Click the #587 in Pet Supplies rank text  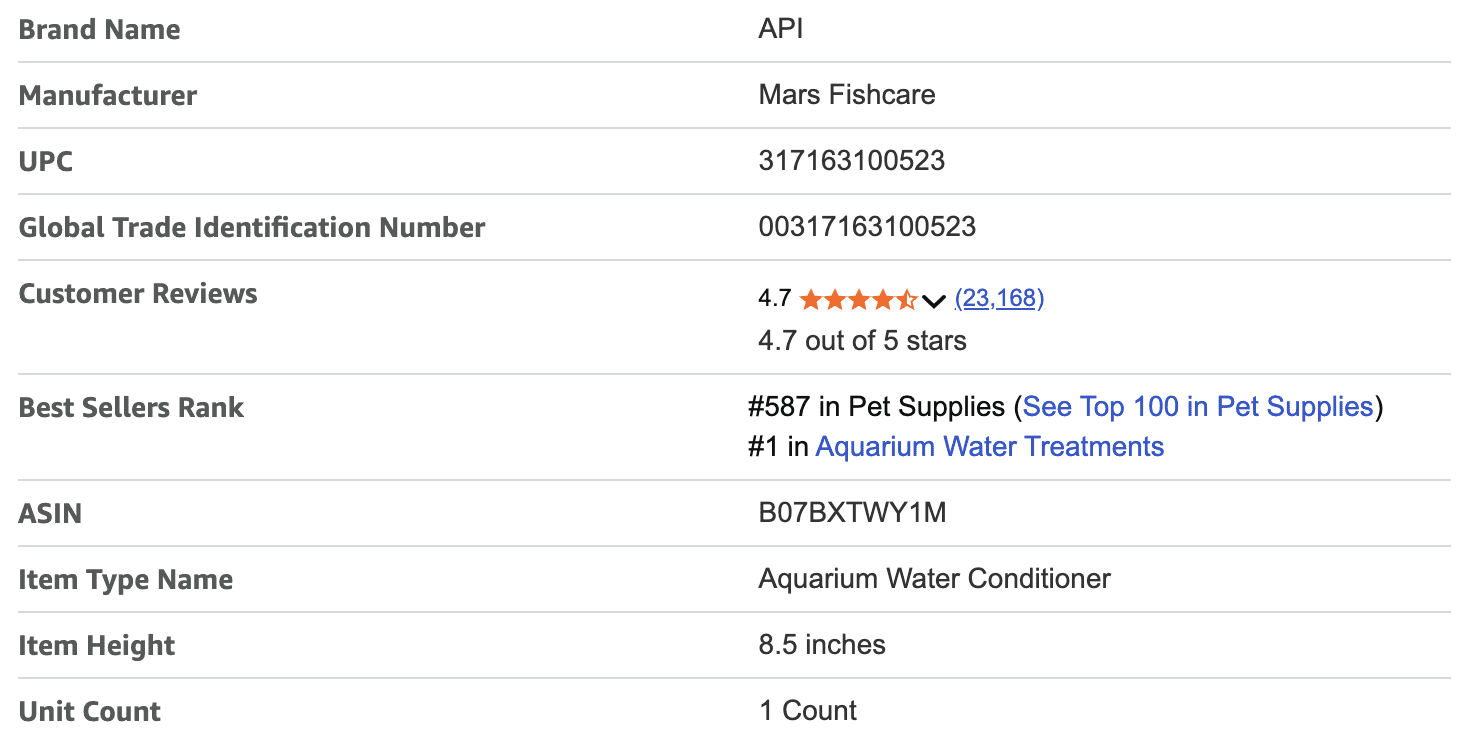[876, 407]
